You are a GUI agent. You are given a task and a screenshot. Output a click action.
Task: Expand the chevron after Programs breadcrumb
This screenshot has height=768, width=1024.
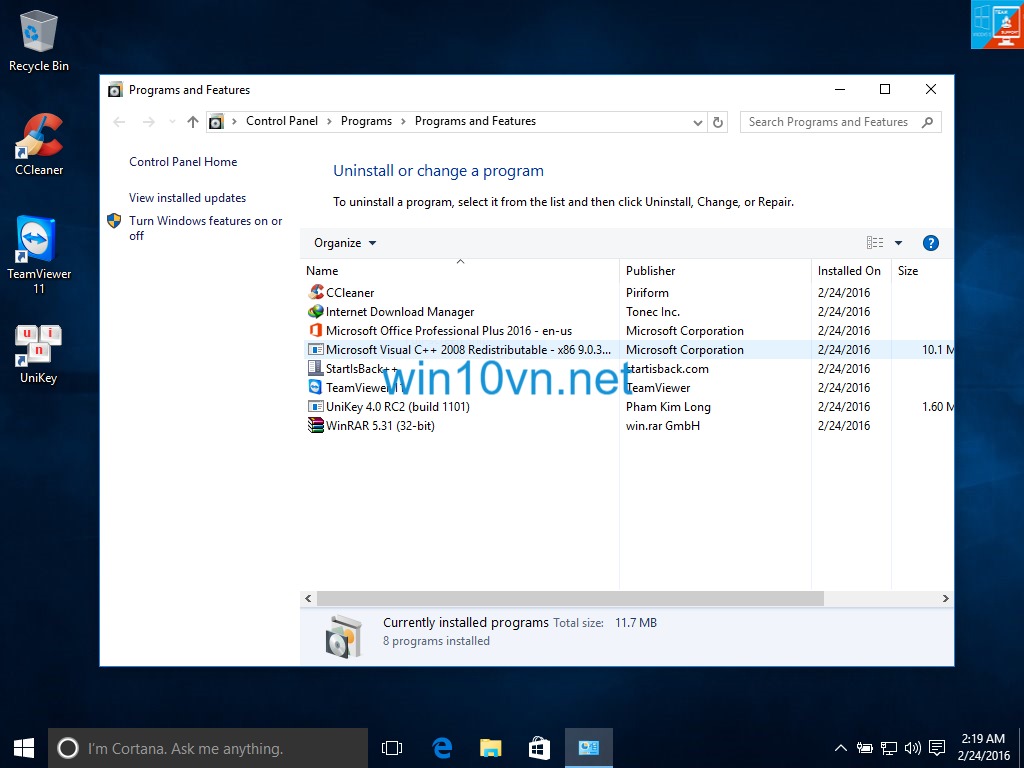coord(403,121)
